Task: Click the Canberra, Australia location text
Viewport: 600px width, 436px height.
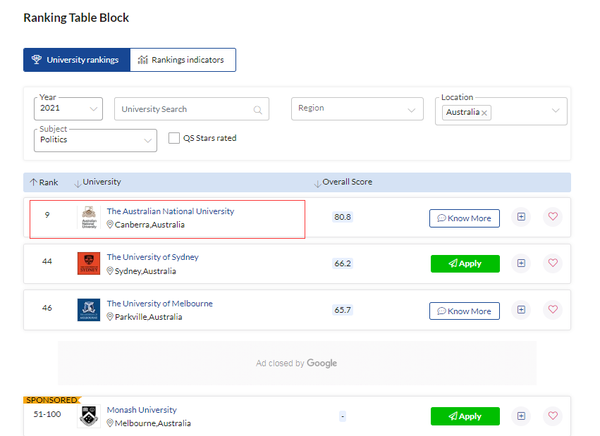Action: click(150, 225)
